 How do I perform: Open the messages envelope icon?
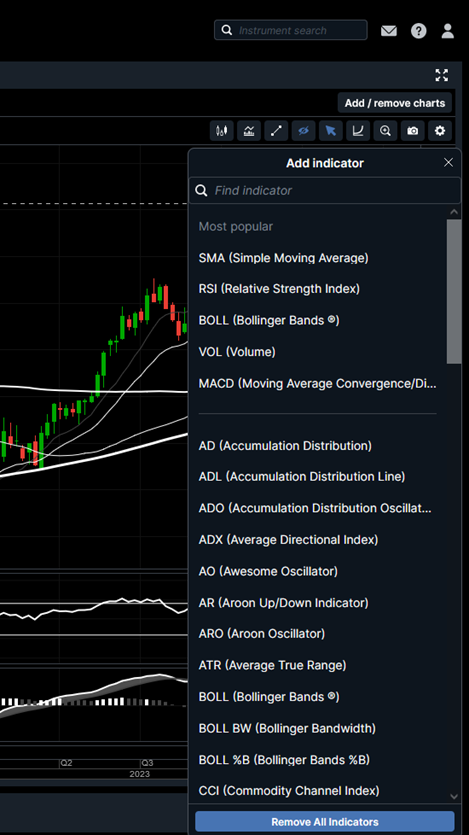389,31
